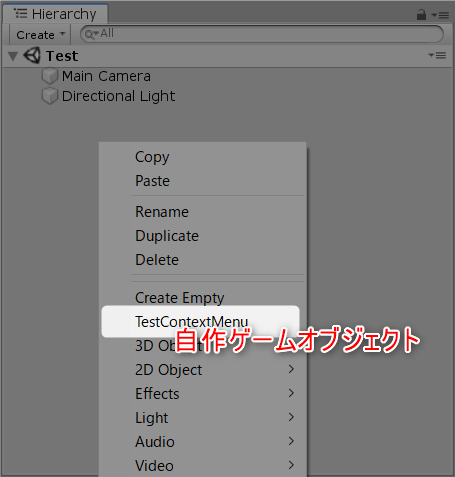Click the Unity logo icon beside Test
Screen dimensions: 455x477
coord(32,55)
